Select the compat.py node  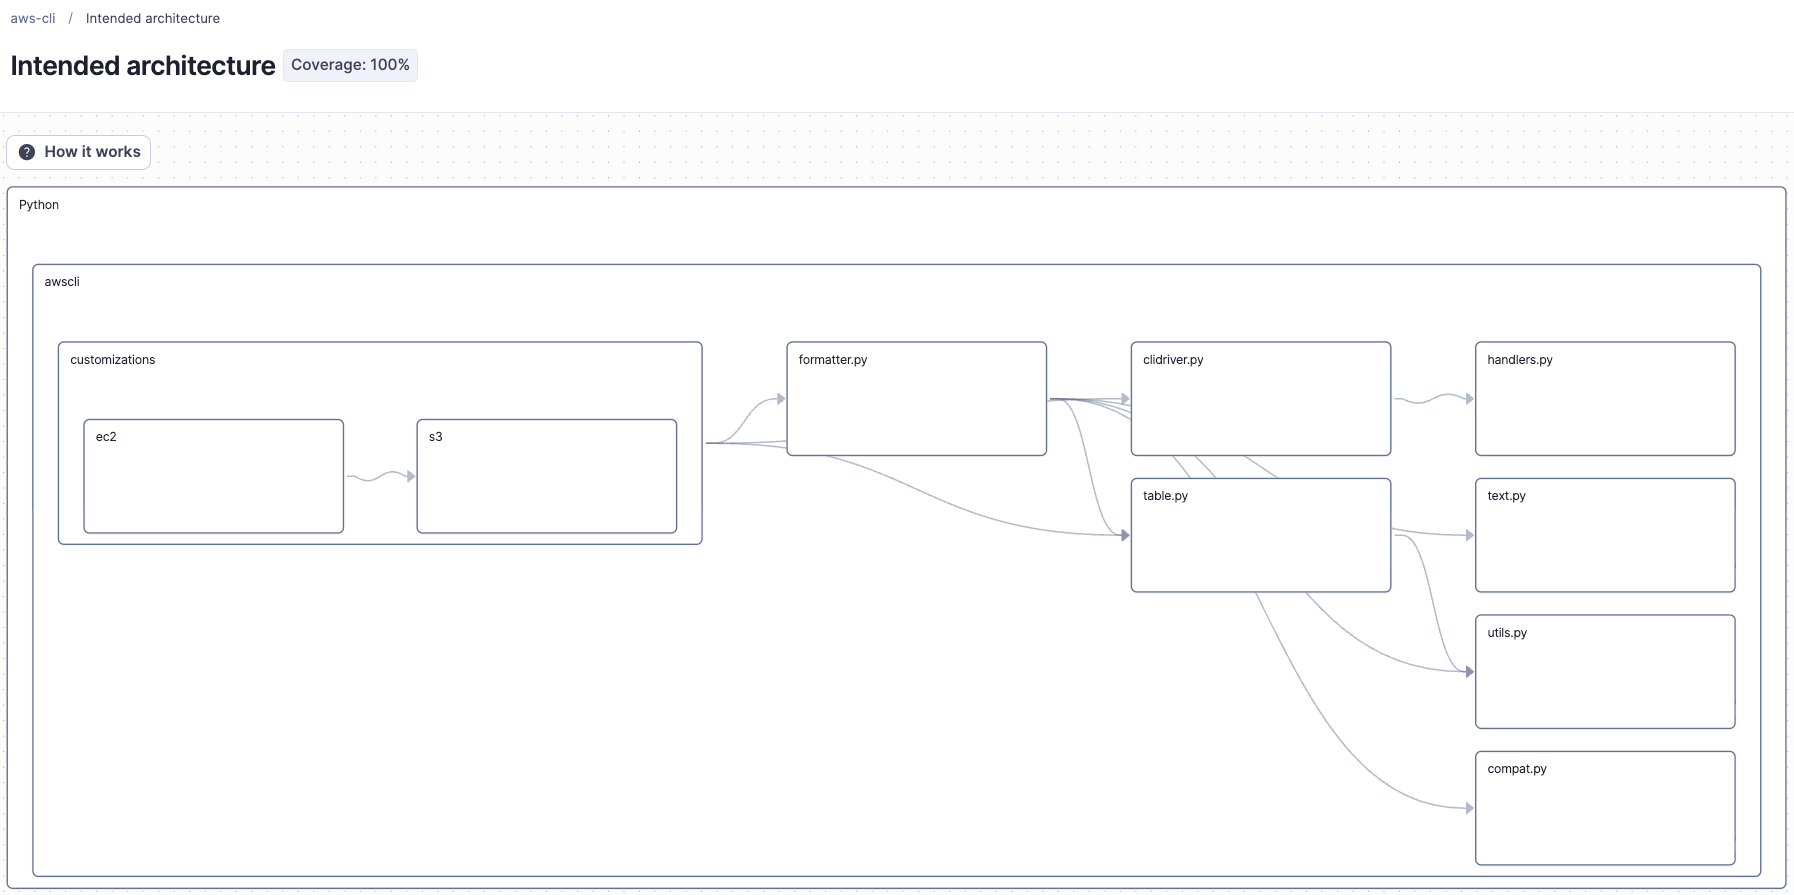pos(1605,808)
